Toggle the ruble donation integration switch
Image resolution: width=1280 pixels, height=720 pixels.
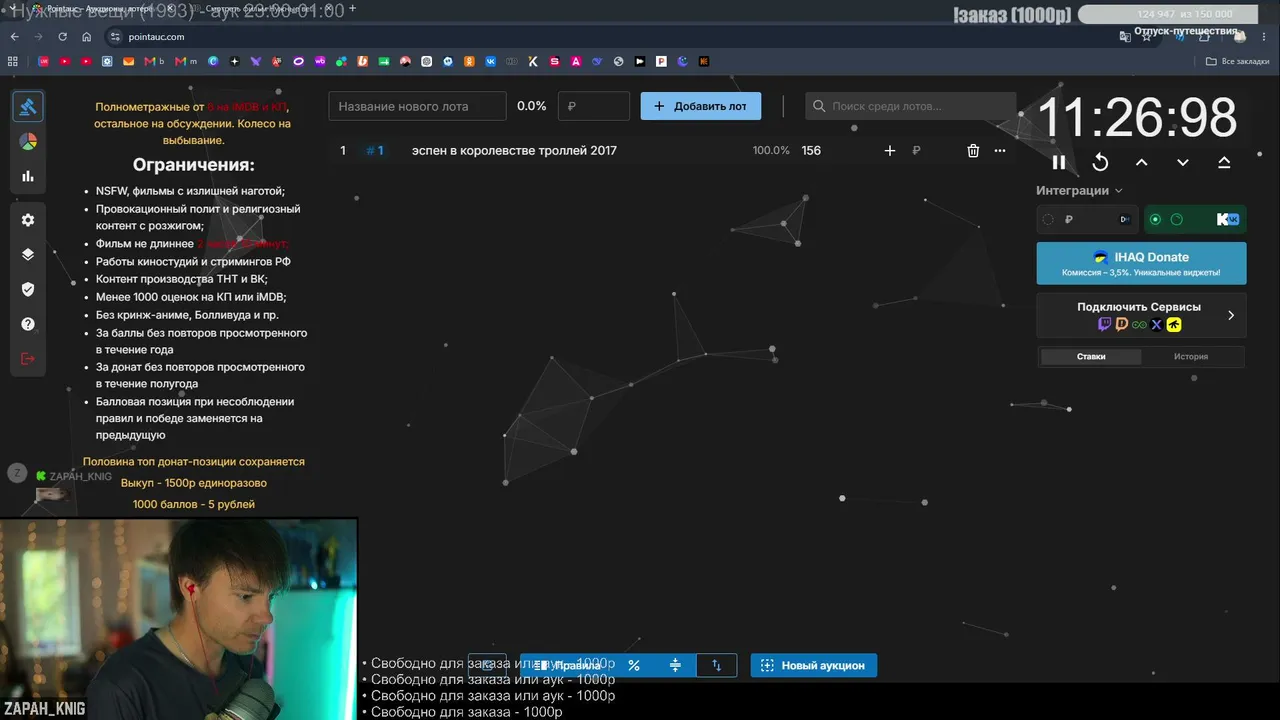pos(1048,219)
